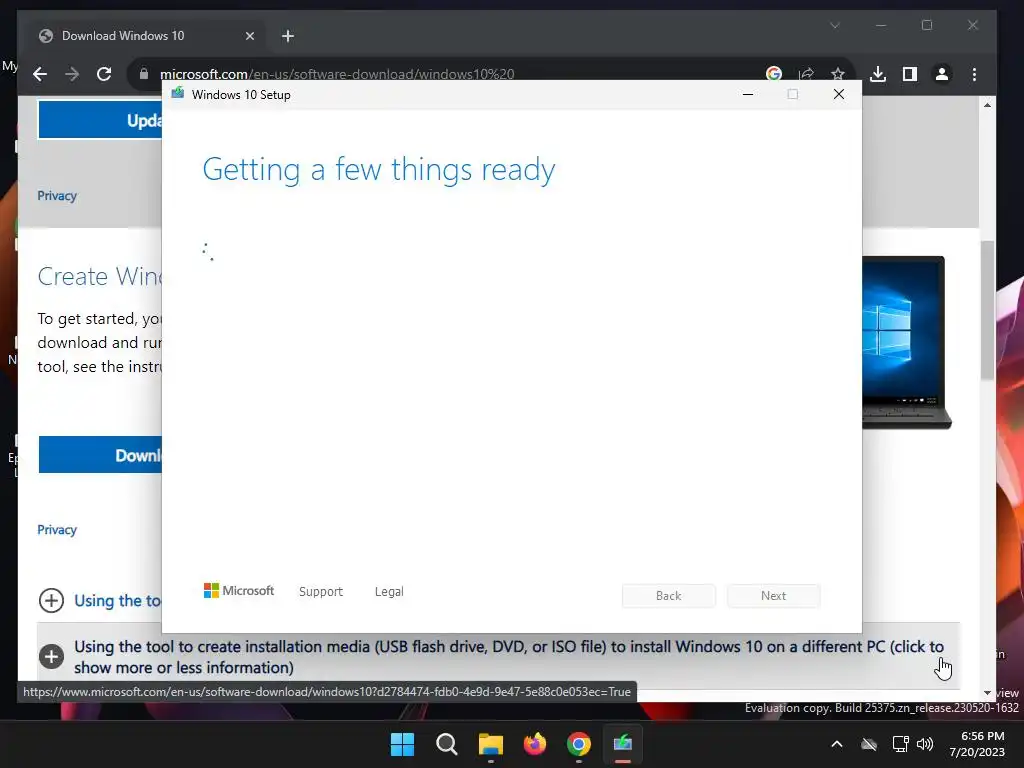This screenshot has width=1024, height=768.
Task: Open Support link in Setup dialog
Action: click(x=321, y=592)
